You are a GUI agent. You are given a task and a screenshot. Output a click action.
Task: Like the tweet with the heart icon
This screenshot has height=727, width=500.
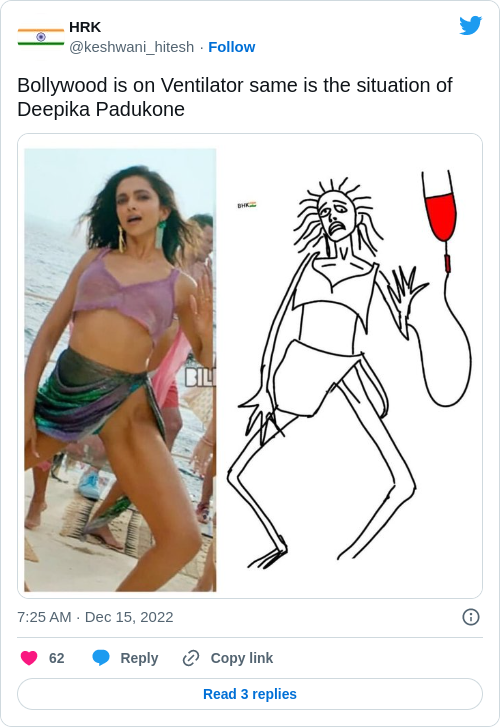[x=29, y=658]
